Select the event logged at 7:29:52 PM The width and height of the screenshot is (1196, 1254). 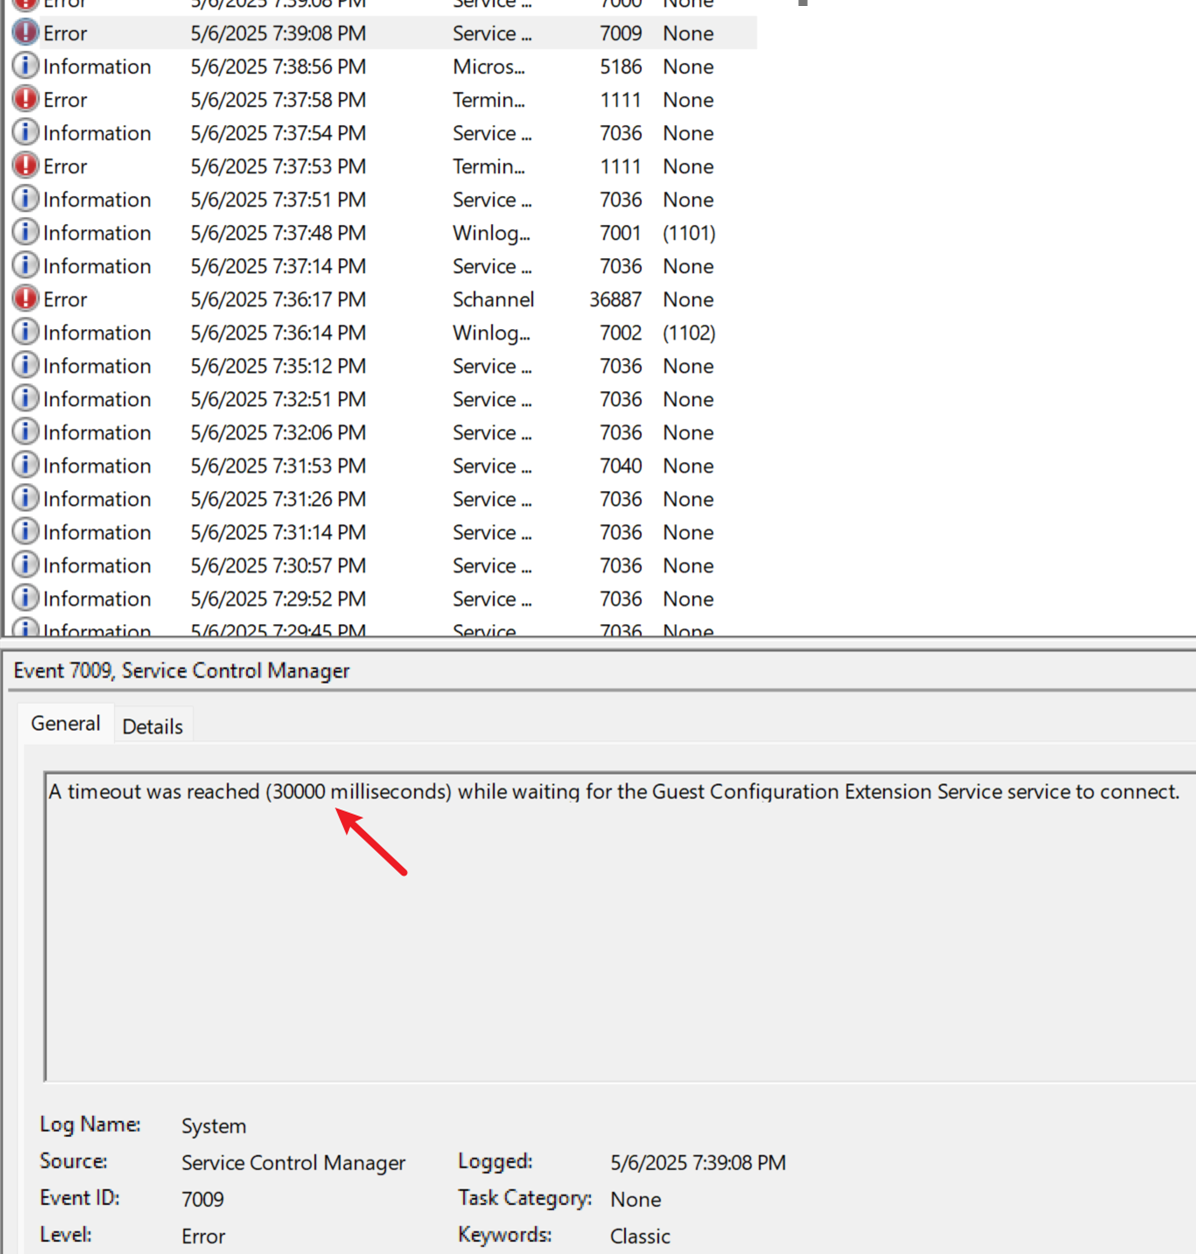point(278,599)
